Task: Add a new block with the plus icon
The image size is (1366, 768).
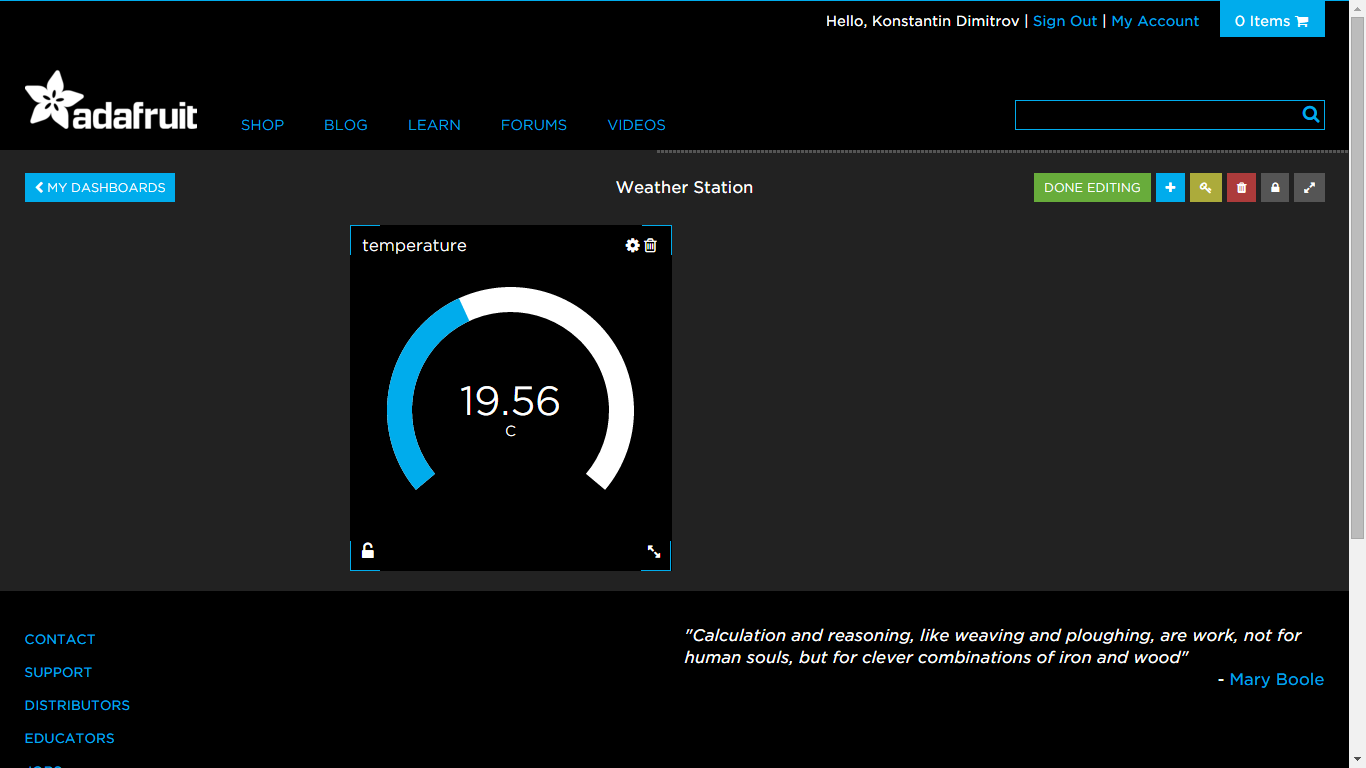Action: click(x=1170, y=187)
